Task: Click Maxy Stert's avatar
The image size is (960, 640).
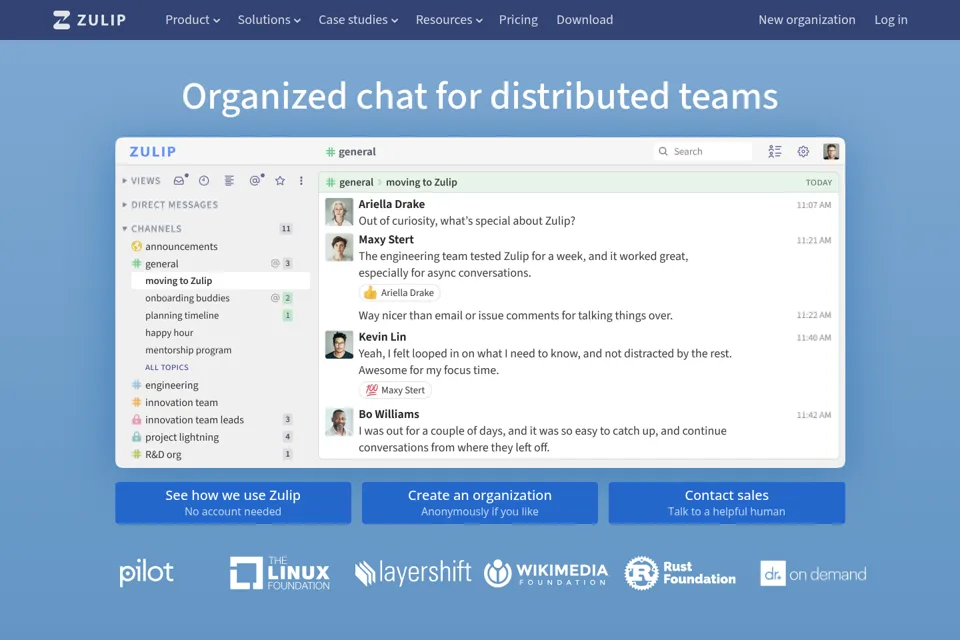Action: coord(339,247)
